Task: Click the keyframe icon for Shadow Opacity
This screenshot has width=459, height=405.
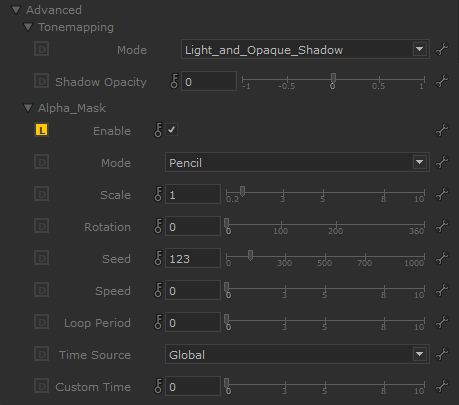Action: pyautogui.click(x=174, y=81)
